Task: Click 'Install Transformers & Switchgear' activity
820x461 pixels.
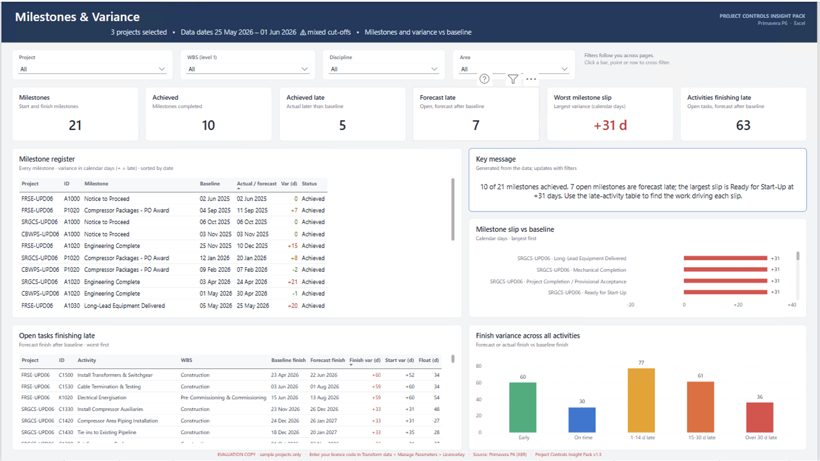Action: [x=115, y=375]
